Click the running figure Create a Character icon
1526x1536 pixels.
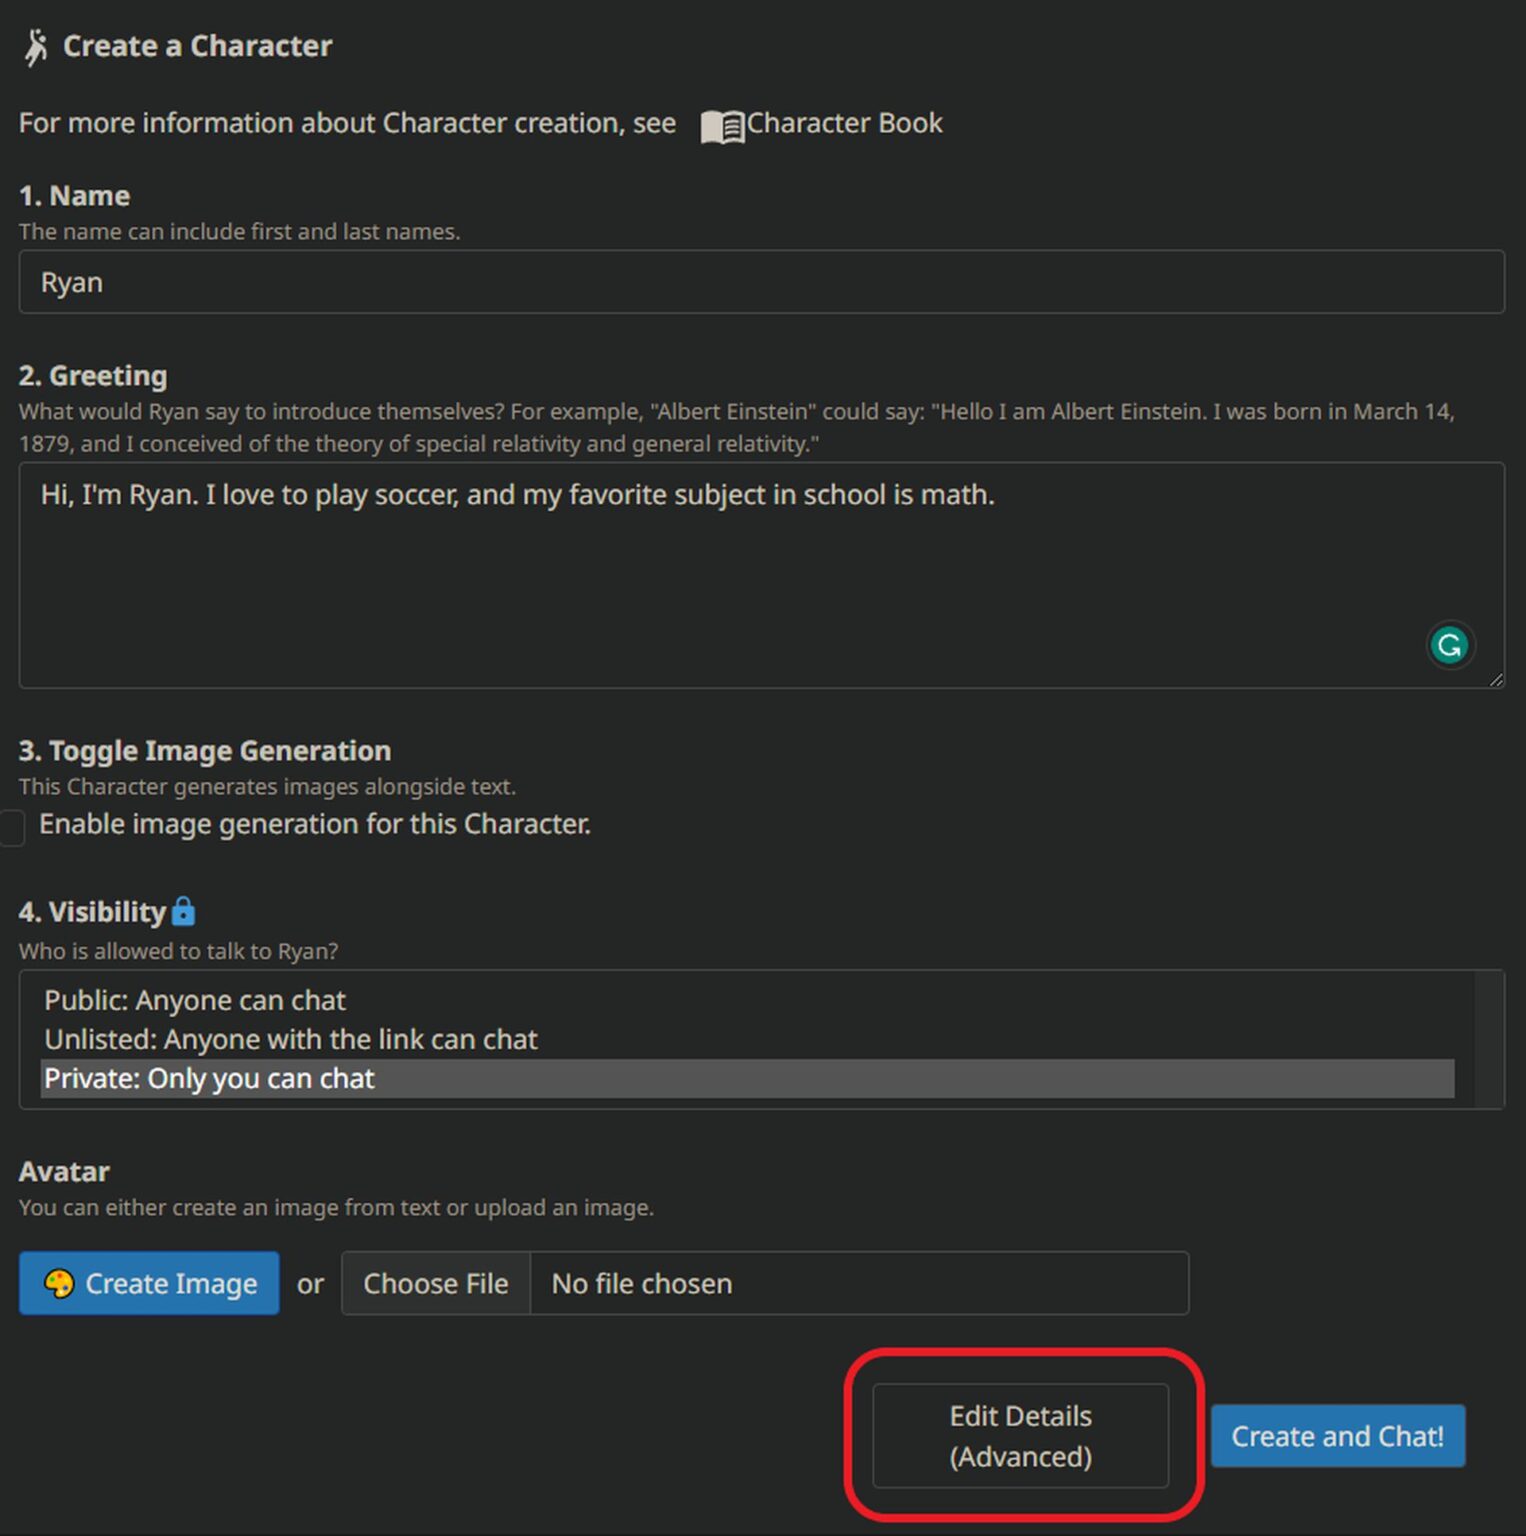[36, 47]
